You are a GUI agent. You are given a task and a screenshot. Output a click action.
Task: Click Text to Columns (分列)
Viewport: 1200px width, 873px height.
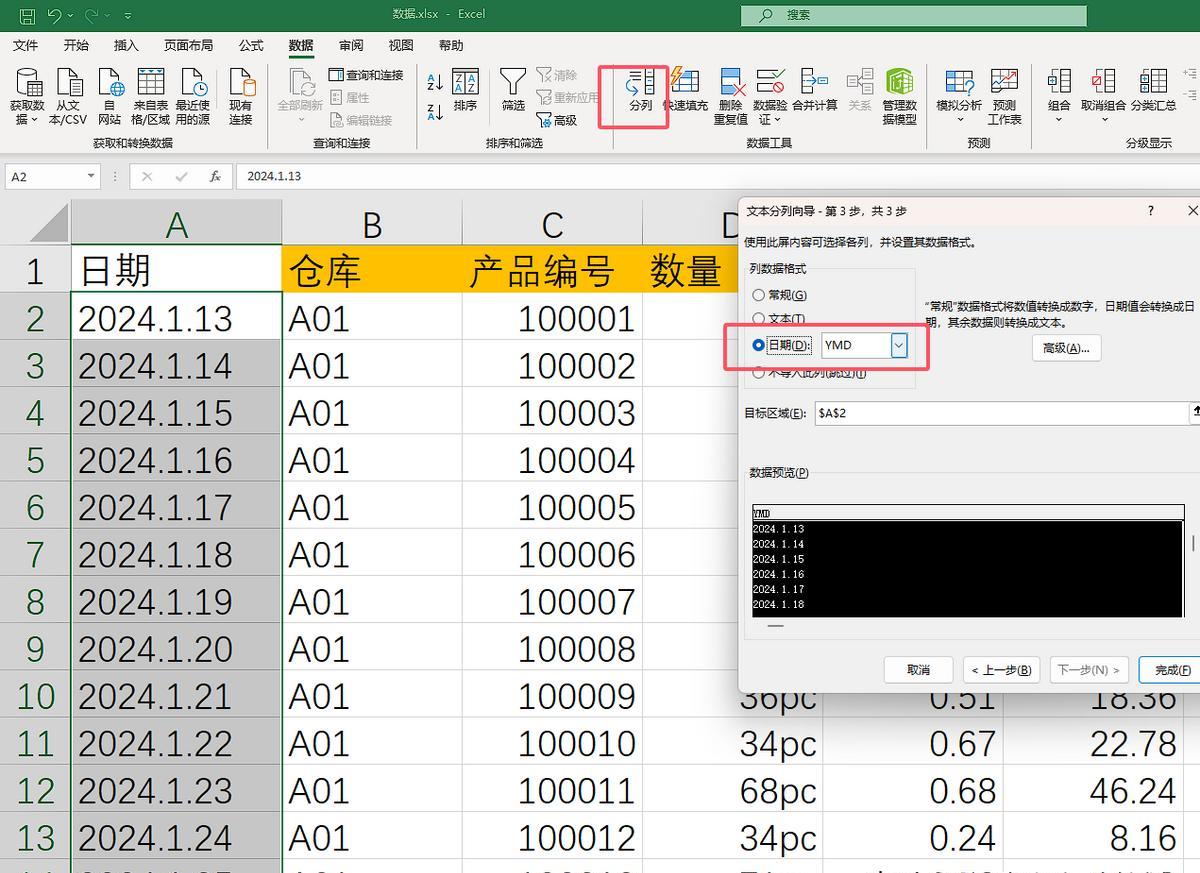coord(640,90)
